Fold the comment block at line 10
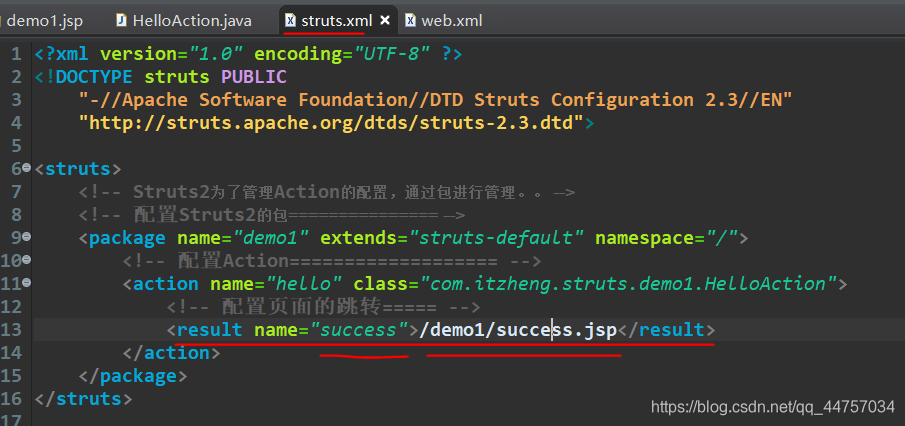Viewport: 905px width, 426px height. [x=26, y=260]
